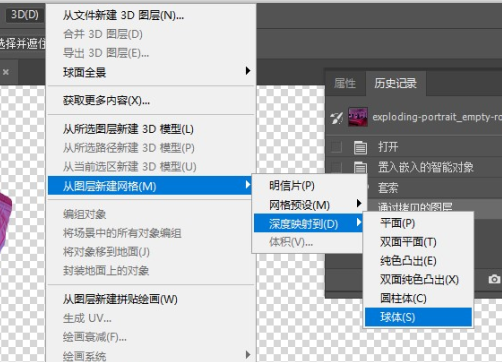Choose 从所选图层新建 3D 模型(L)

151,129
